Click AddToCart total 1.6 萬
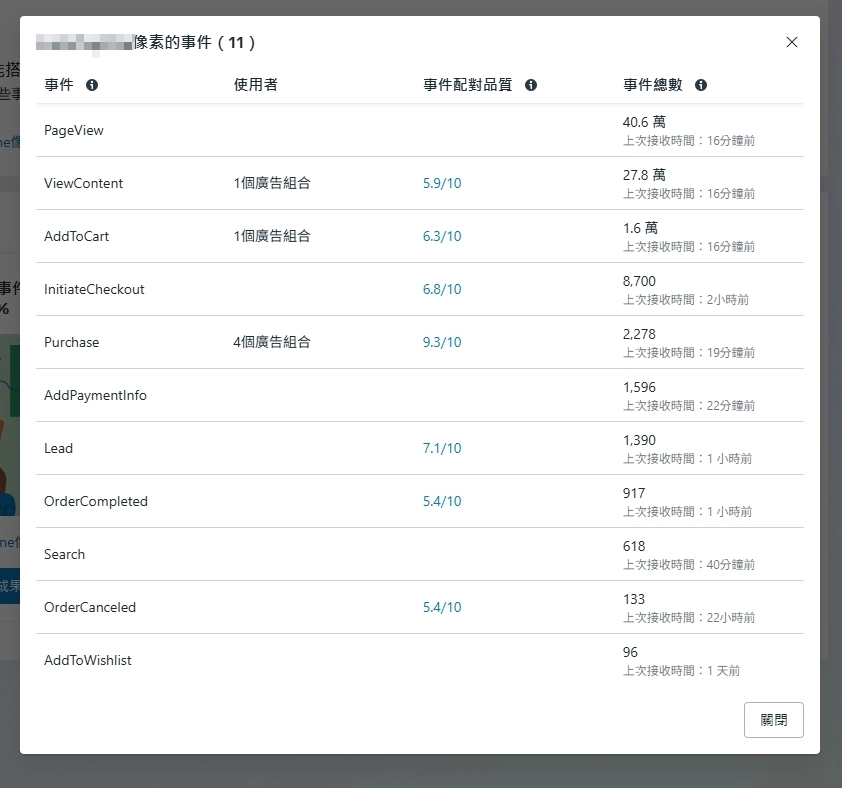The image size is (842, 788). coord(640,228)
